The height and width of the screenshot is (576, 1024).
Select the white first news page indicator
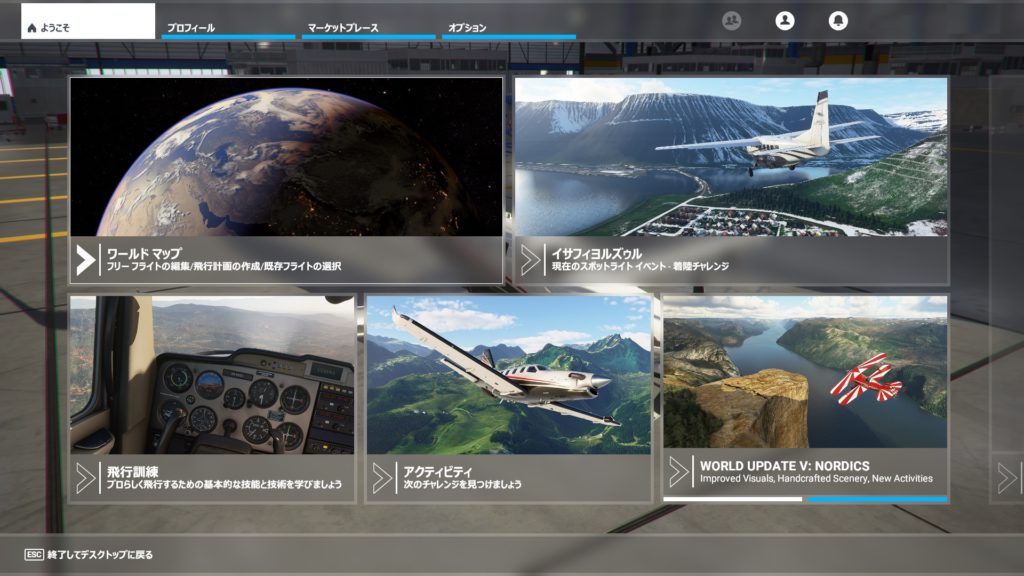coord(733,499)
